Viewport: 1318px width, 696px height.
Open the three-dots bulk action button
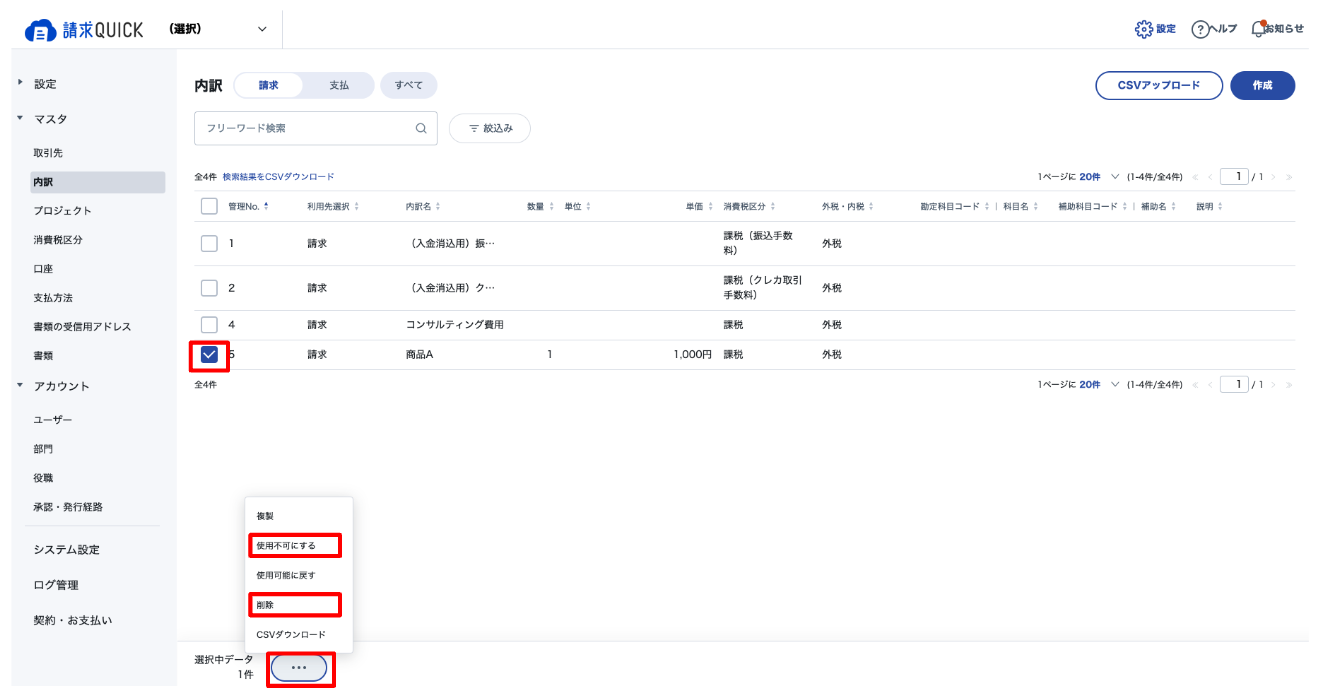point(299,667)
